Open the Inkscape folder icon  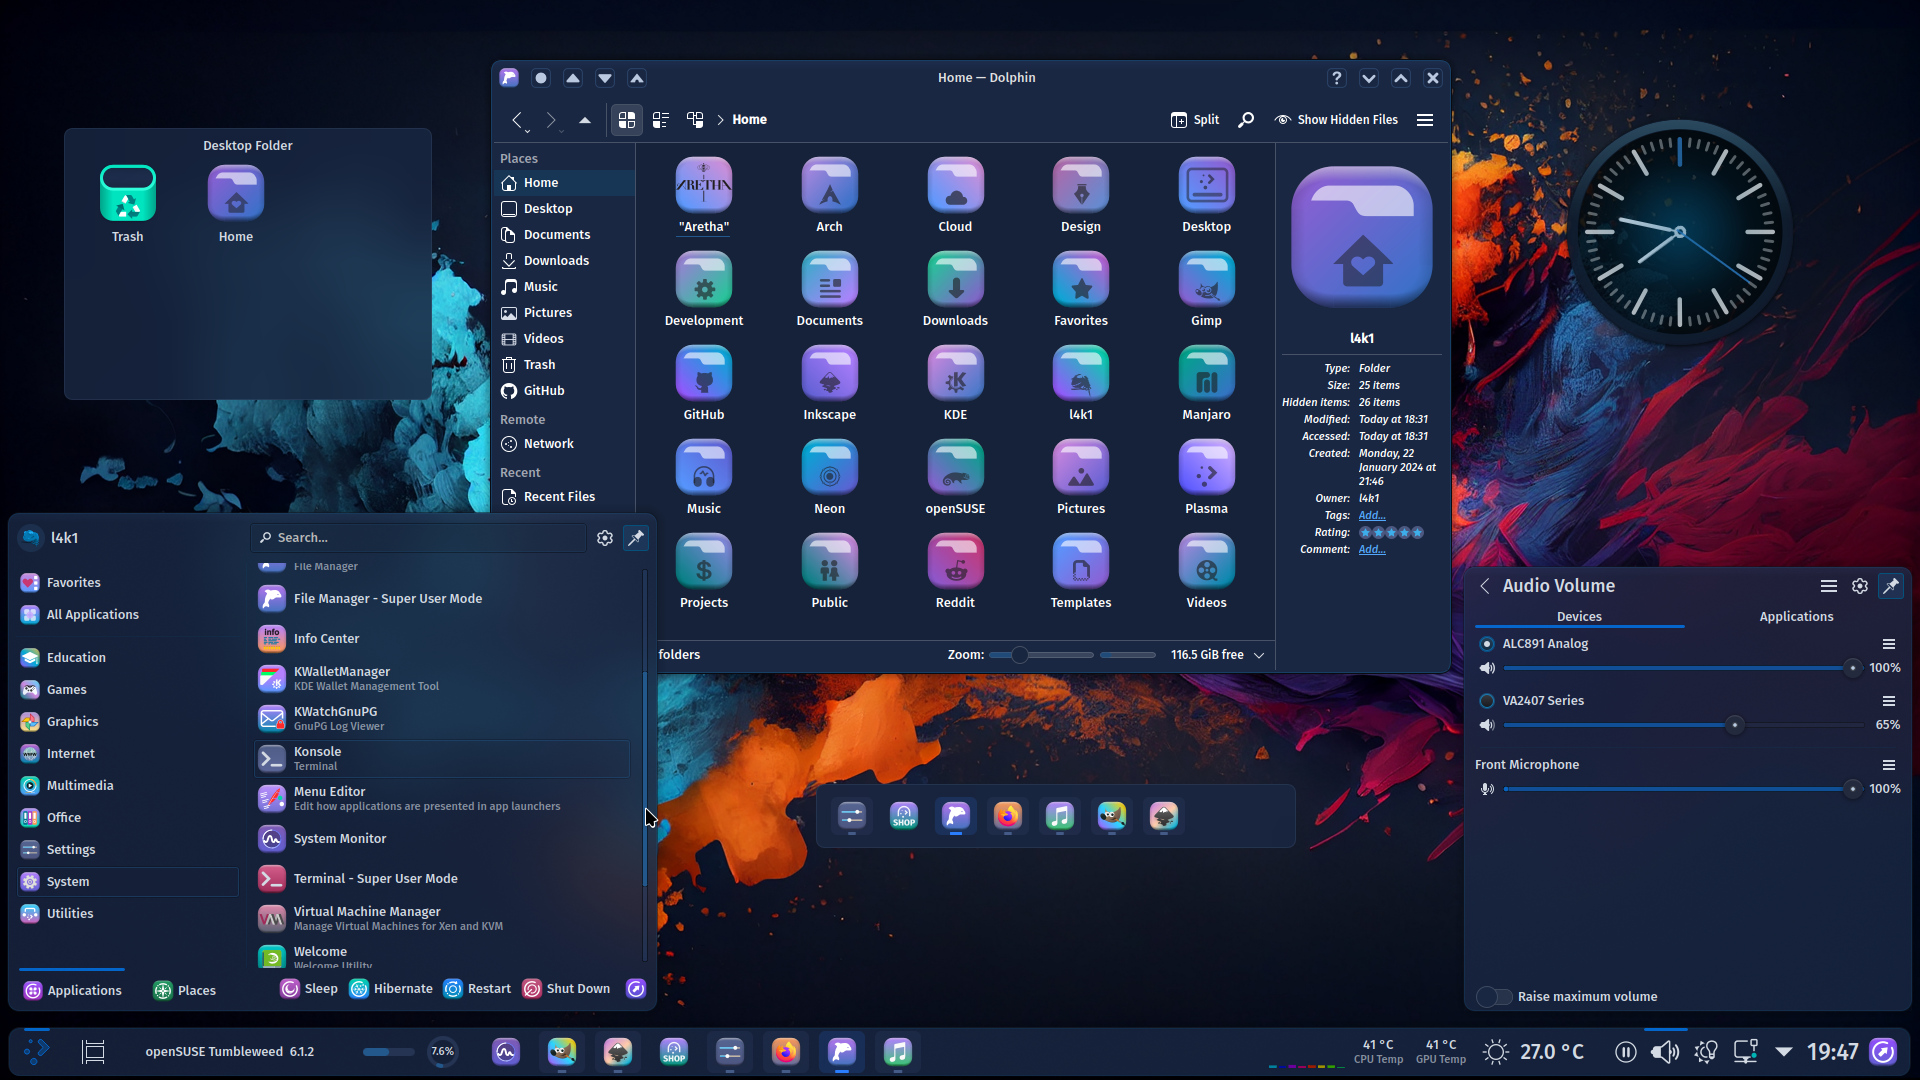(829, 374)
